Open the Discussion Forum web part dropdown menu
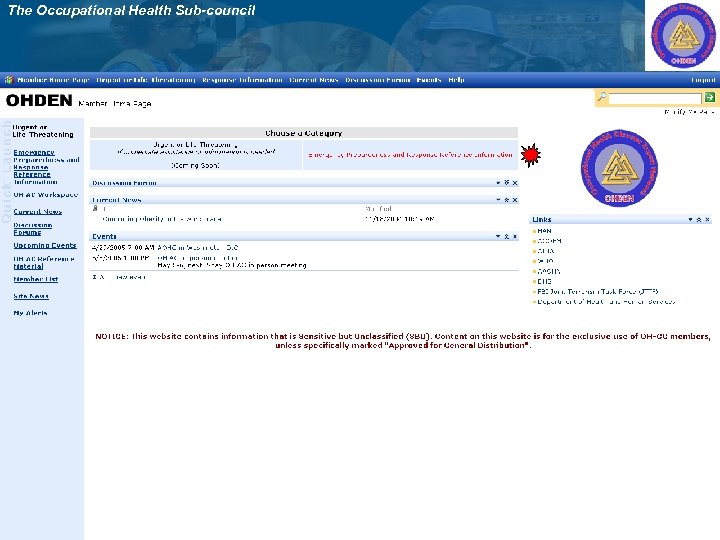This screenshot has height=540, width=720. [x=498, y=183]
